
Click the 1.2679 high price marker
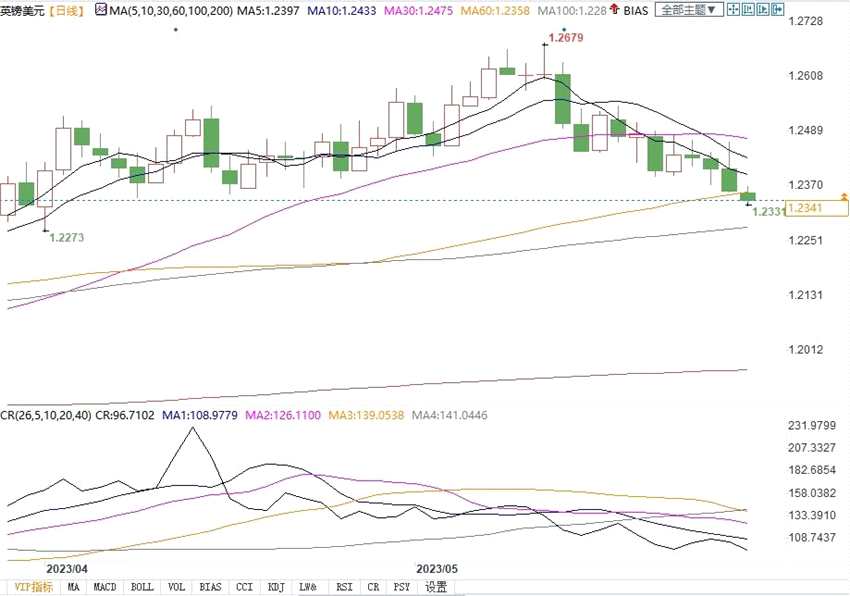566,38
